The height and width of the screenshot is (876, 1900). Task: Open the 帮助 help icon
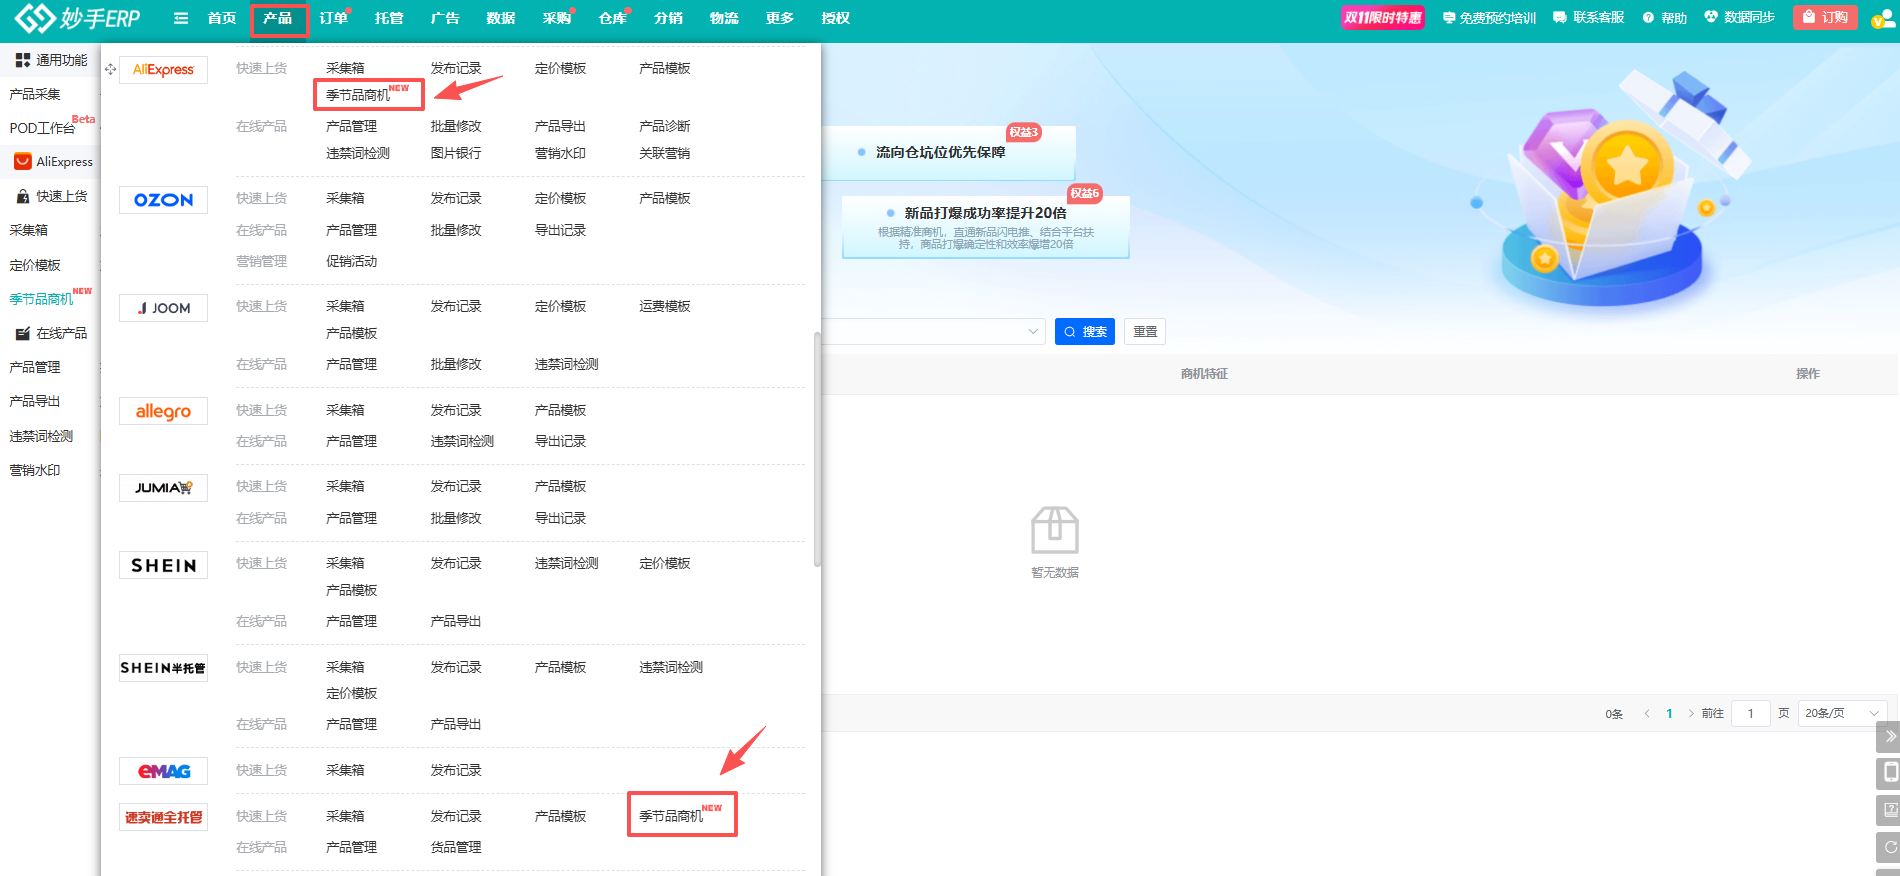[1648, 18]
